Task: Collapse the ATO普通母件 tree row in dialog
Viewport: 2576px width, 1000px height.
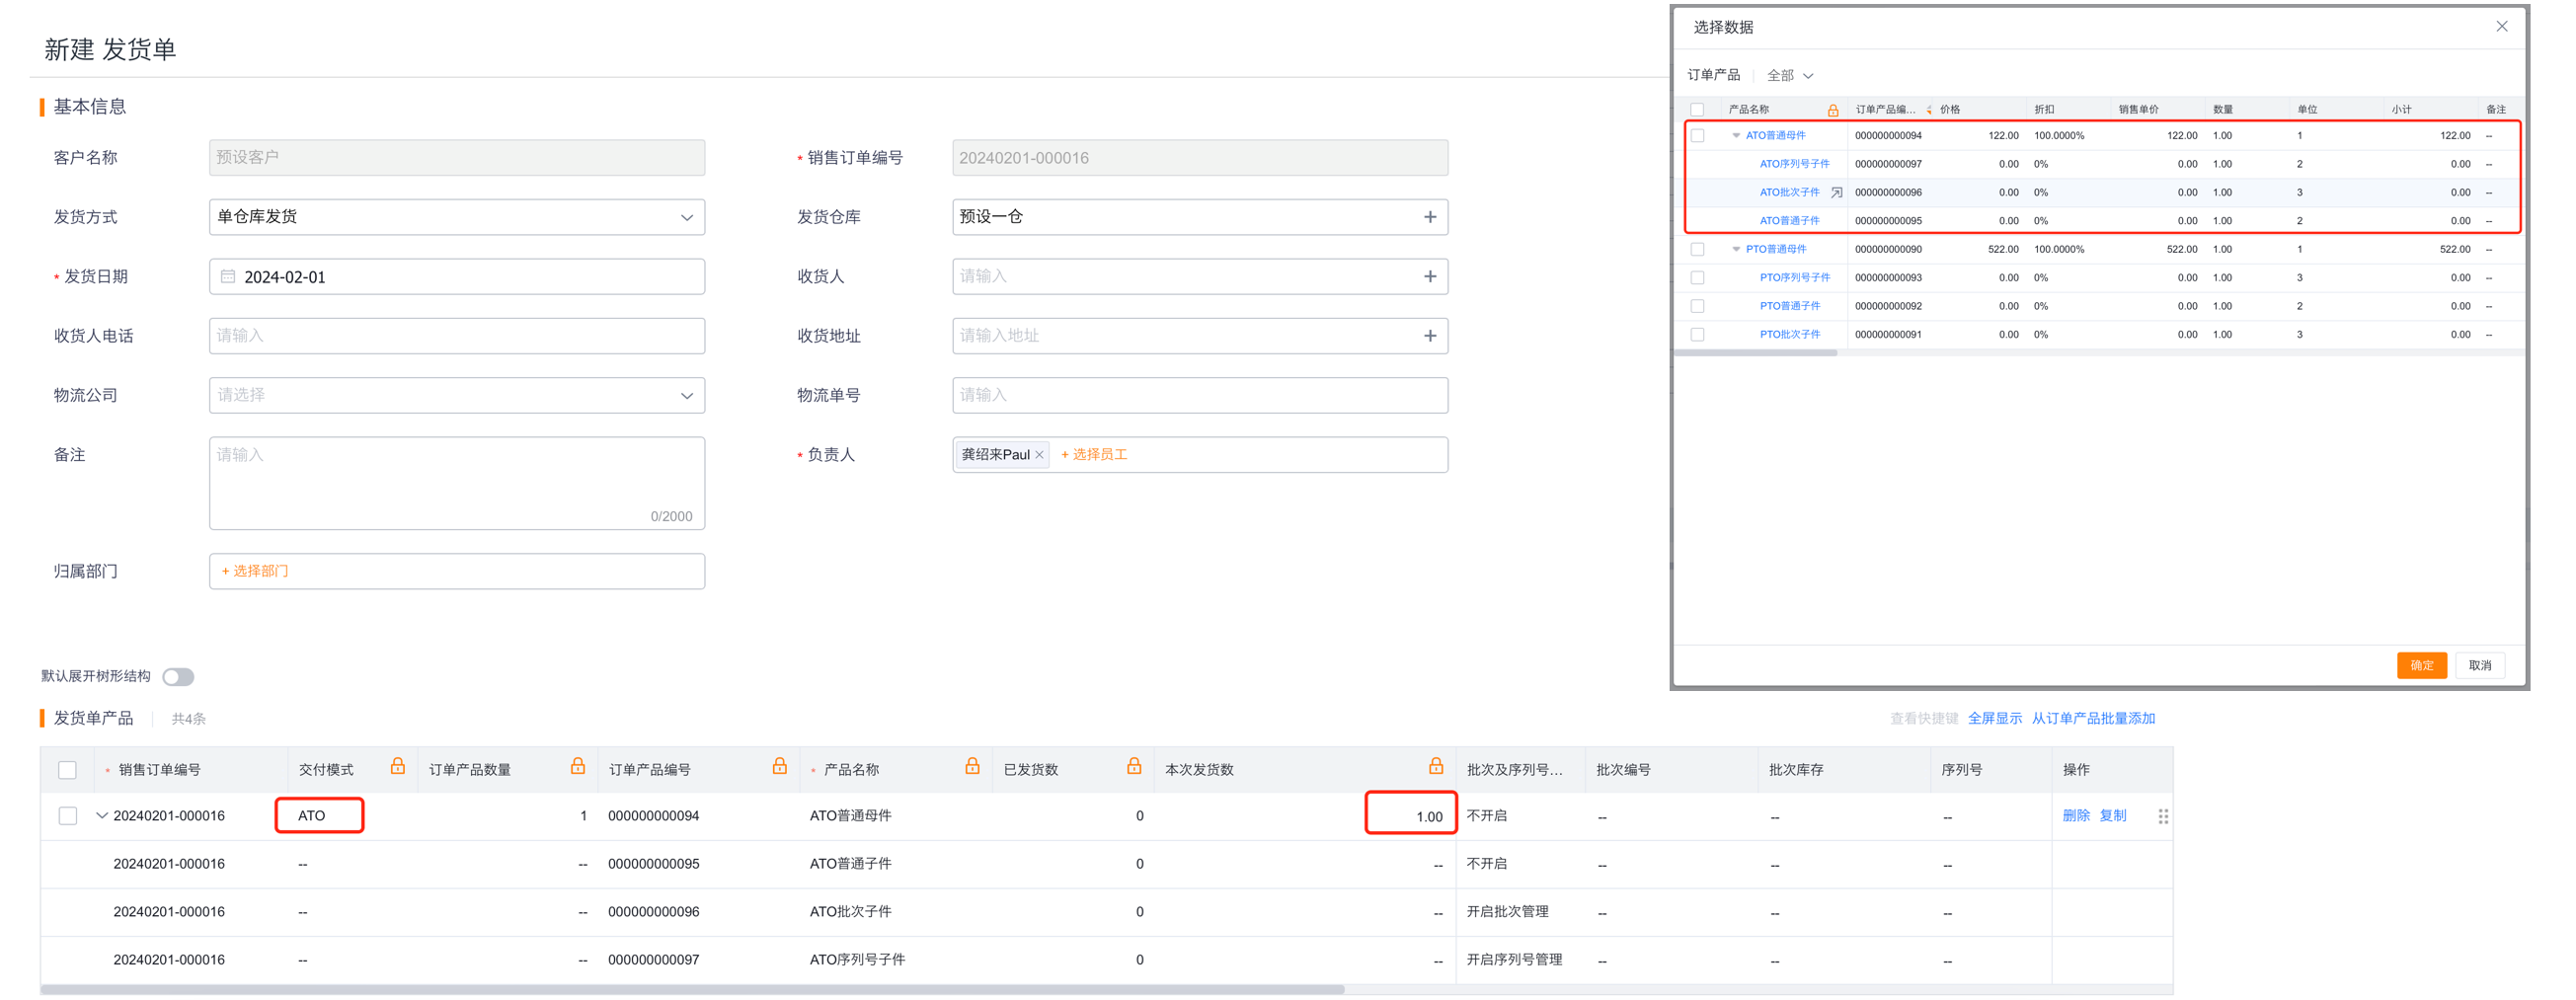Action: click(1736, 136)
